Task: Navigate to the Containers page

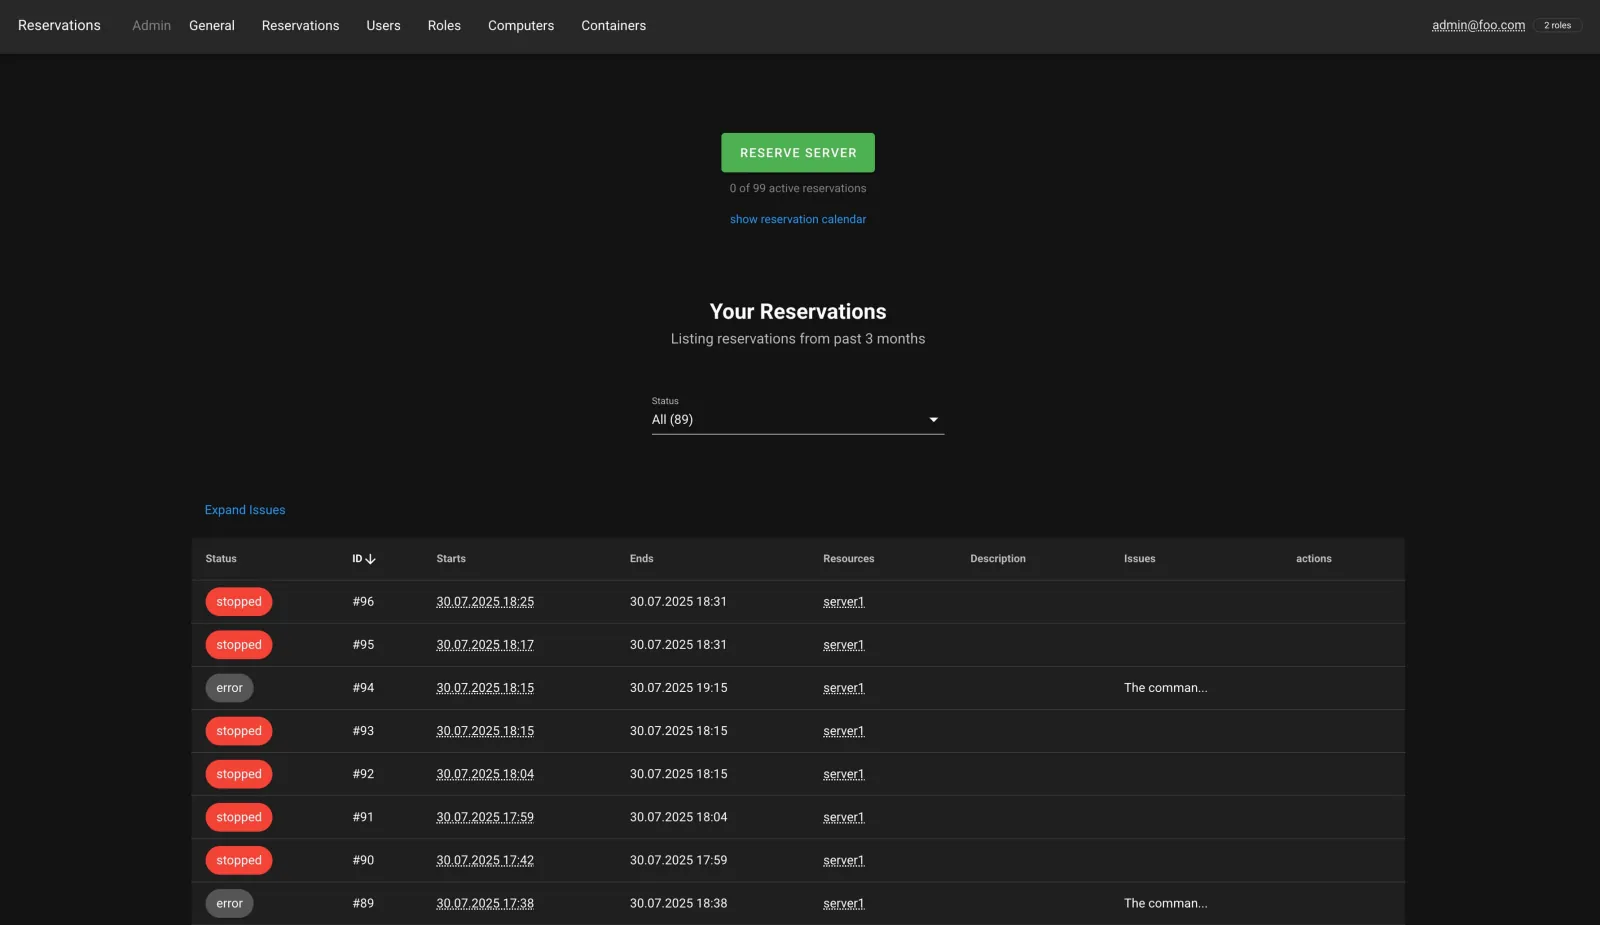Action: click(x=613, y=26)
